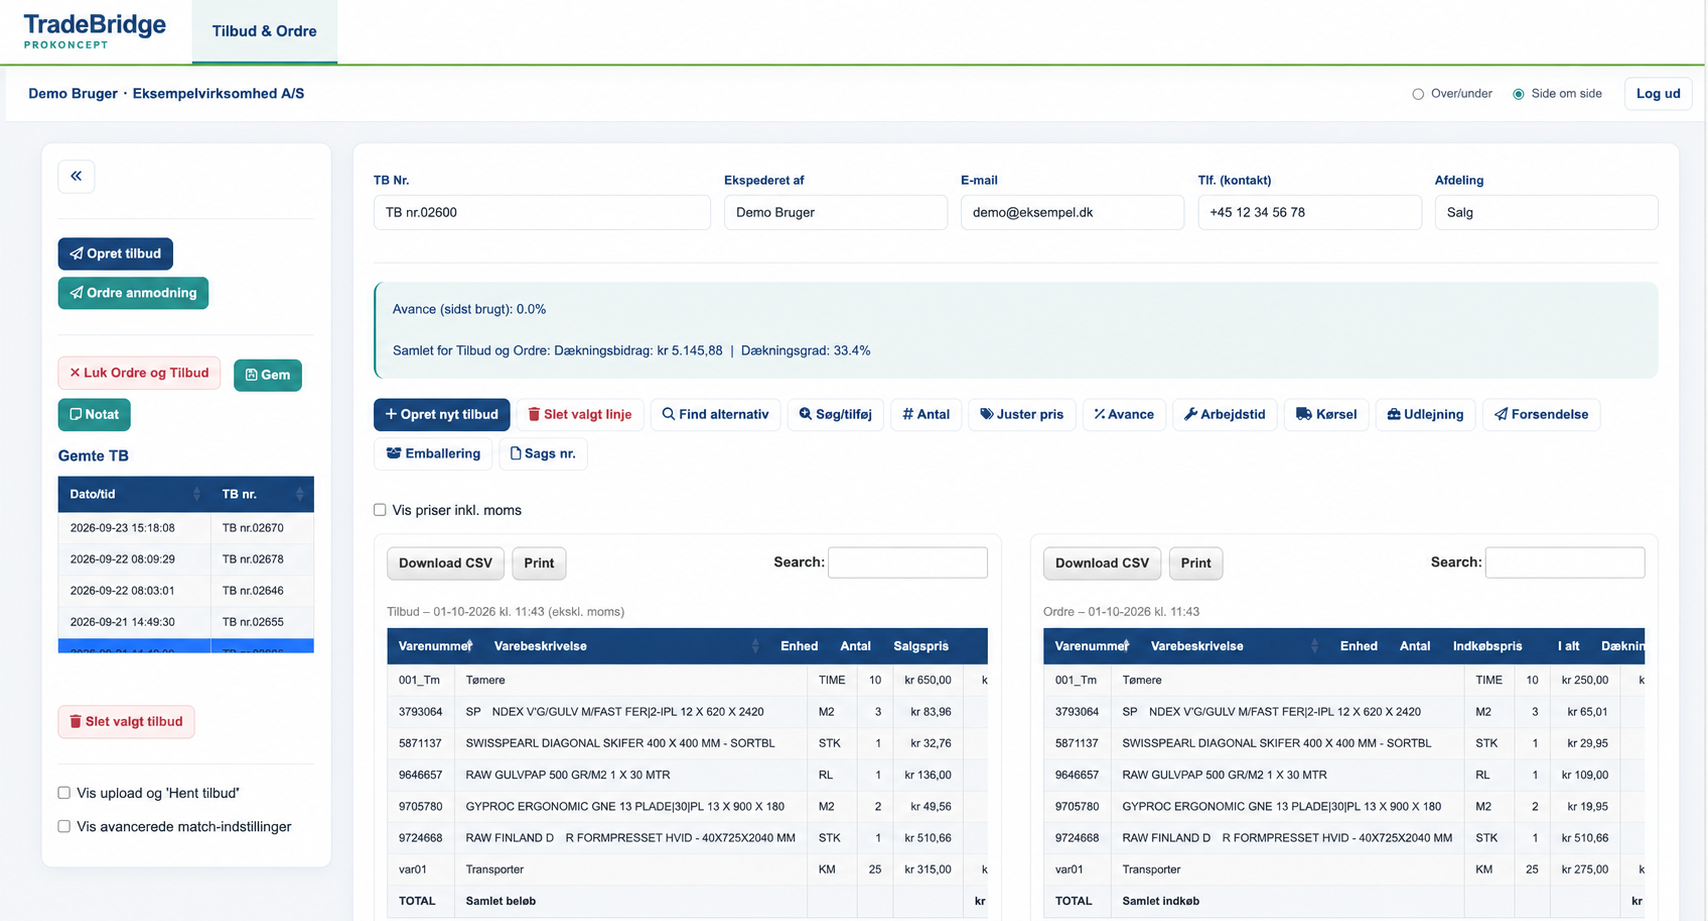Screen dimensions: 1708x921
Task: Download CSV of the Ordre table
Action: tap(1102, 563)
